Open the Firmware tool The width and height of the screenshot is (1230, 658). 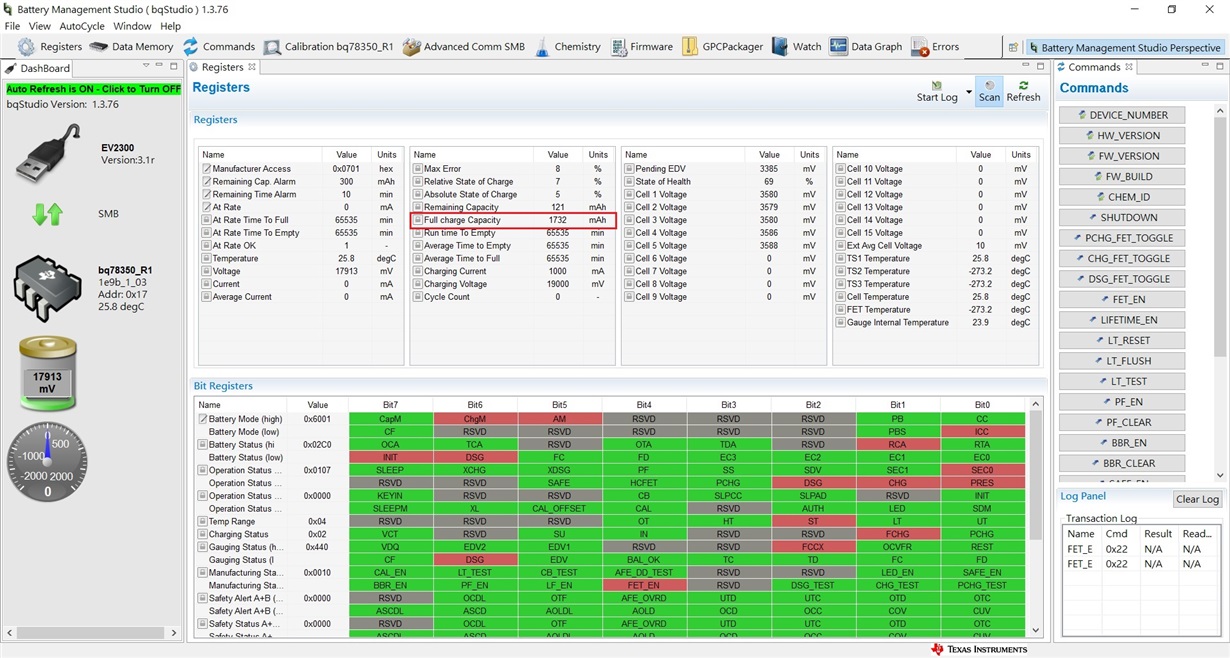(x=641, y=47)
